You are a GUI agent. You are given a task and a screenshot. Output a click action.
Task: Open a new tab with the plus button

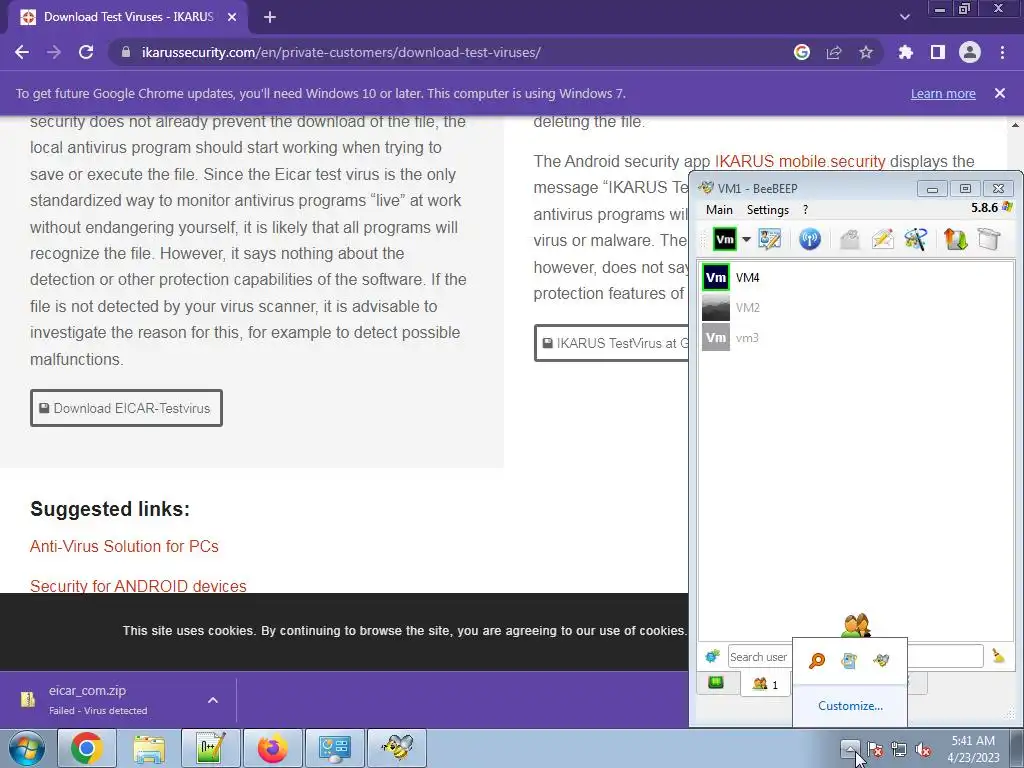point(270,18)
